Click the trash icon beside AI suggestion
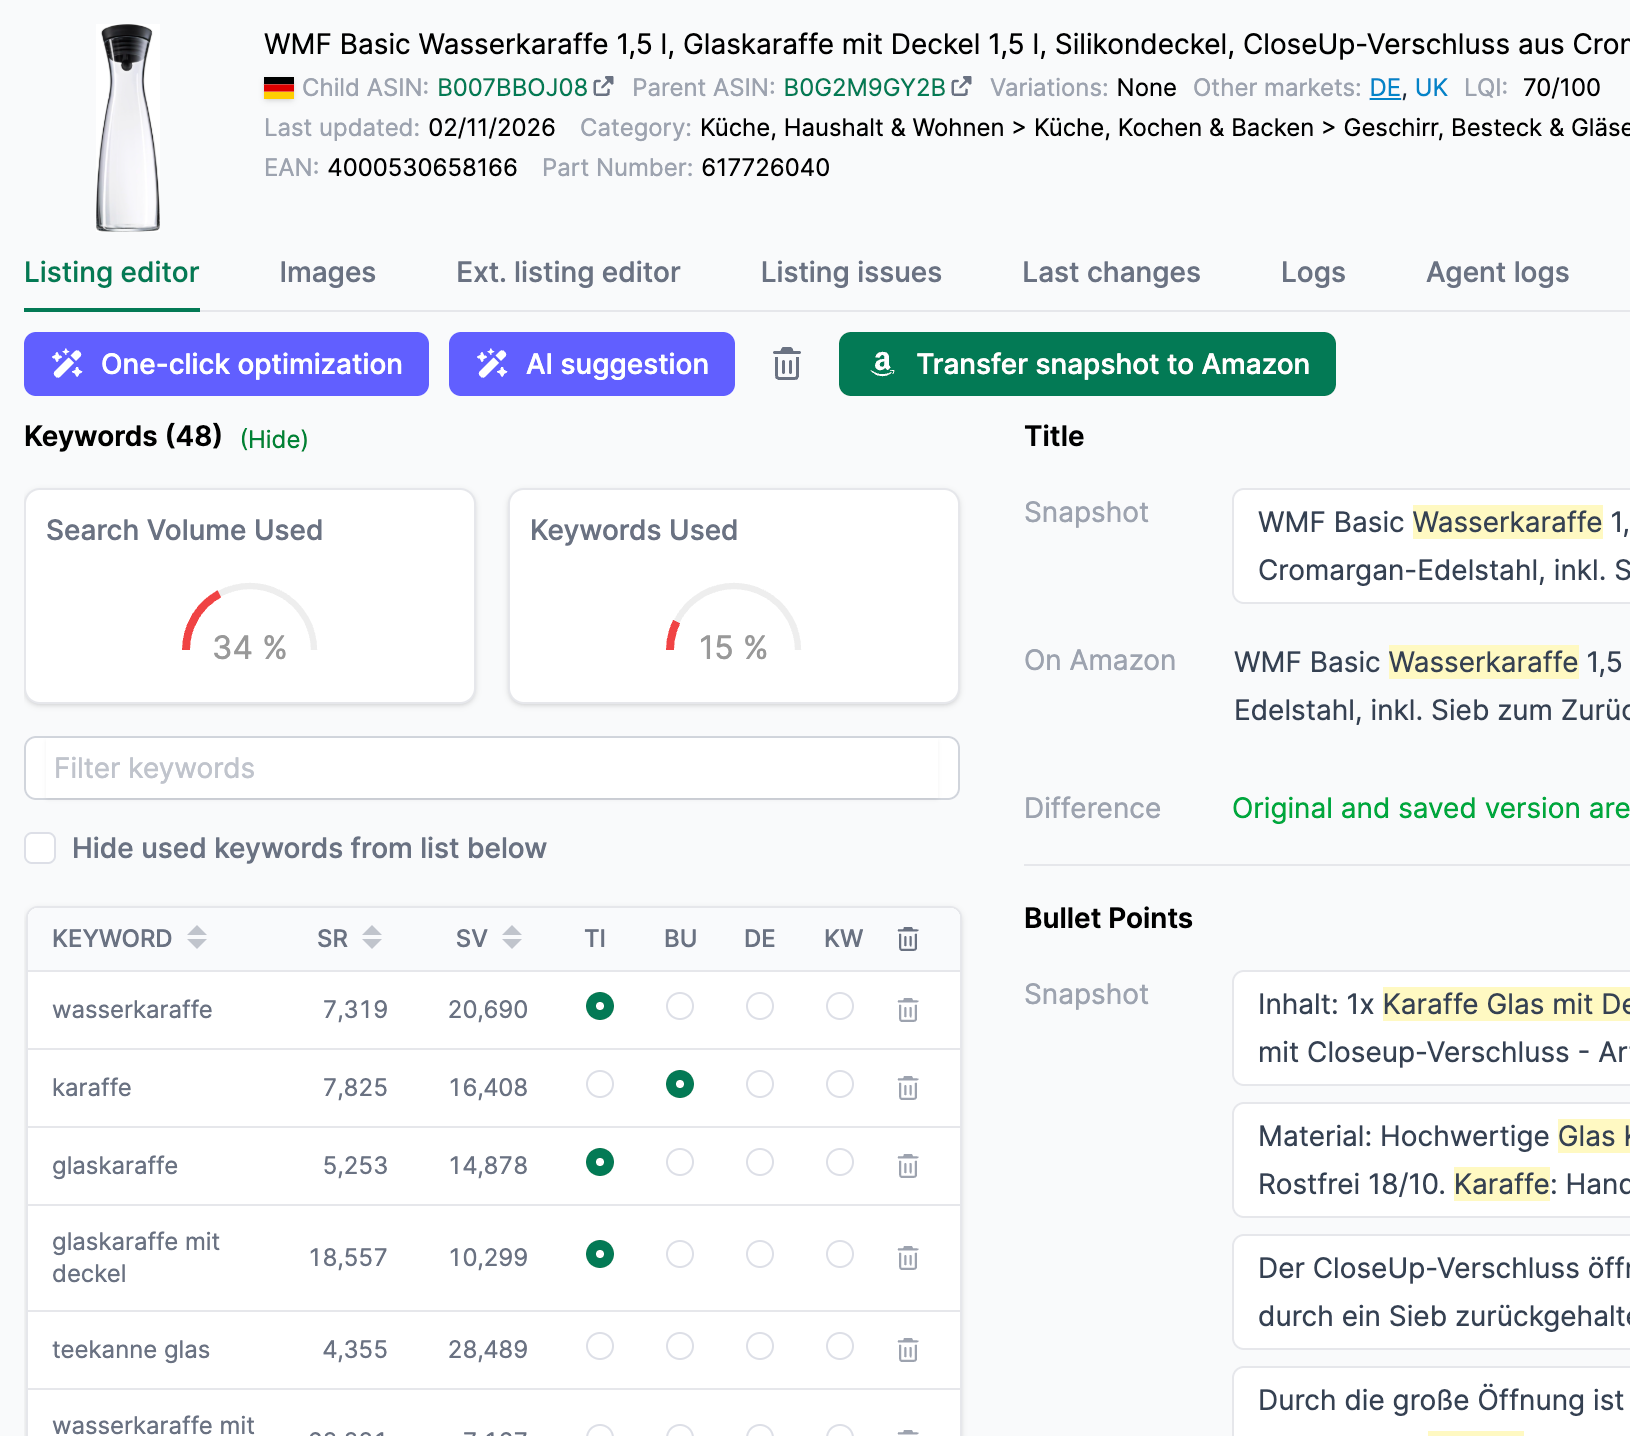The height and width of the screenshot is (1436, 1630). click(787, 364)
